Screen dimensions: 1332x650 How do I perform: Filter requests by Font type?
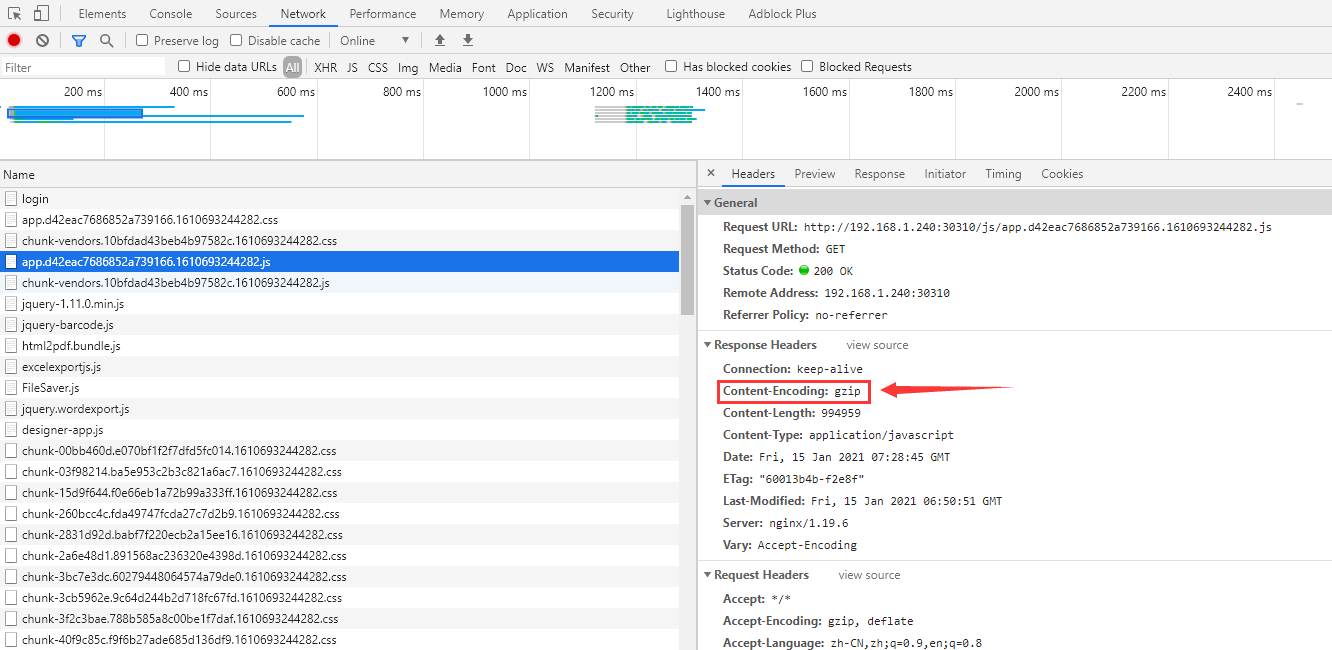484,67
